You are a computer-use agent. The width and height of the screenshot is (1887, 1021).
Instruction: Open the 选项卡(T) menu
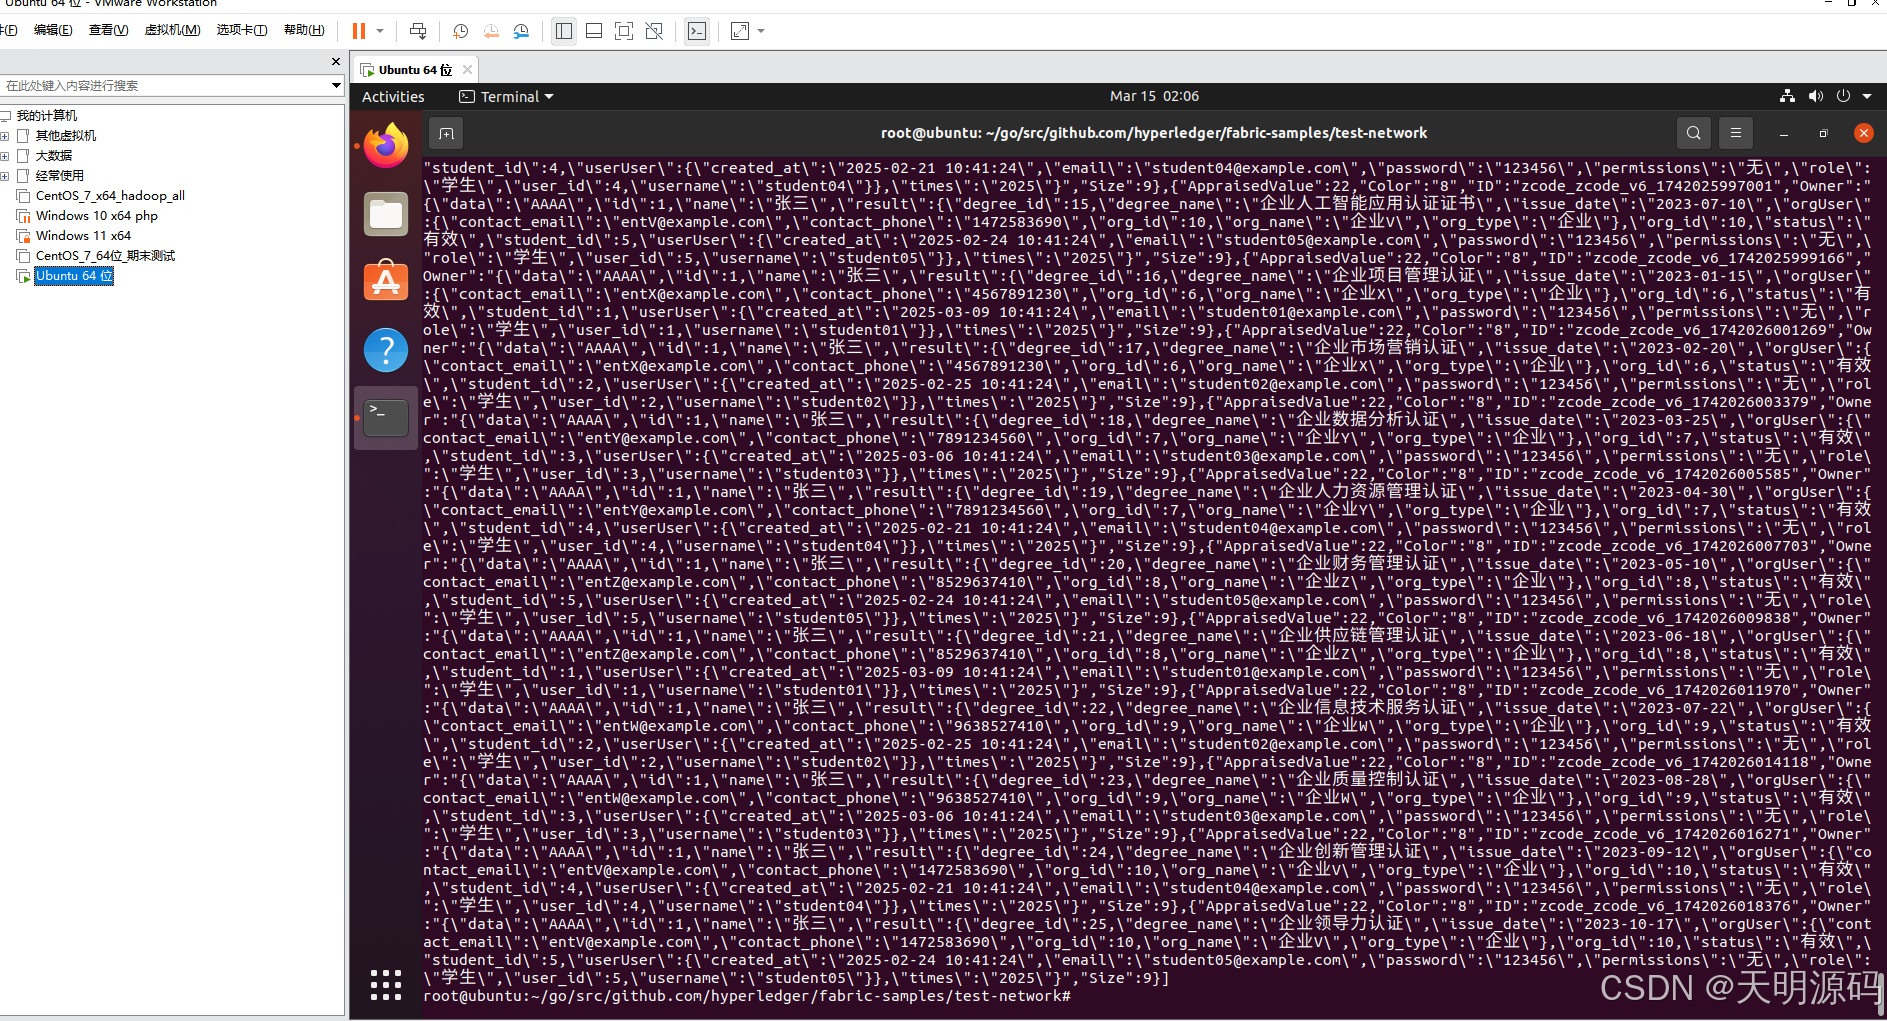242,30
